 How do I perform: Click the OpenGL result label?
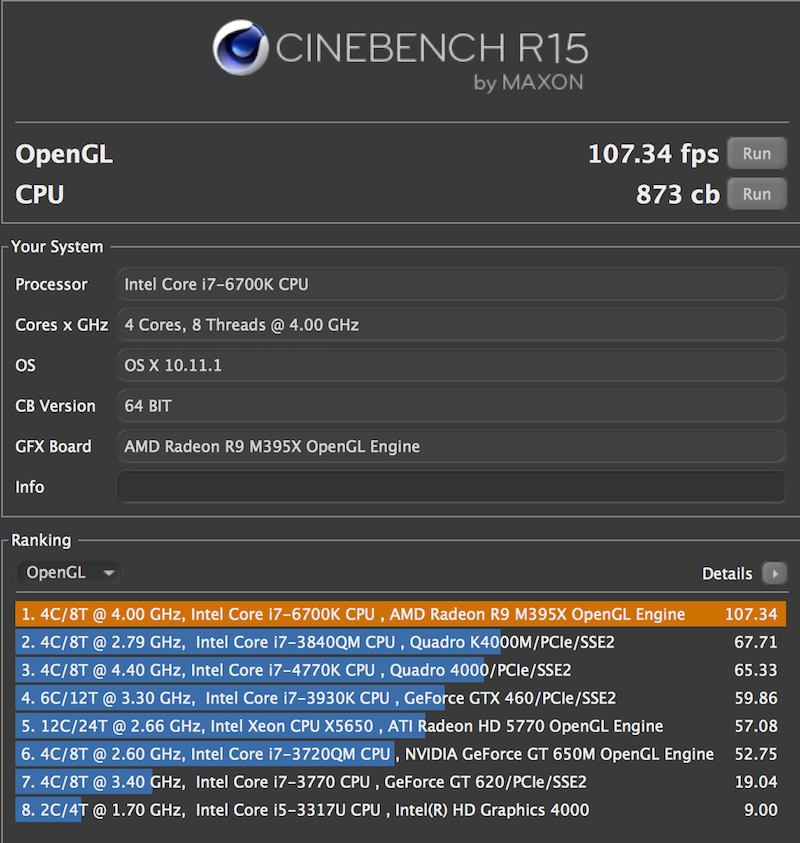click(x=64, y=155)
